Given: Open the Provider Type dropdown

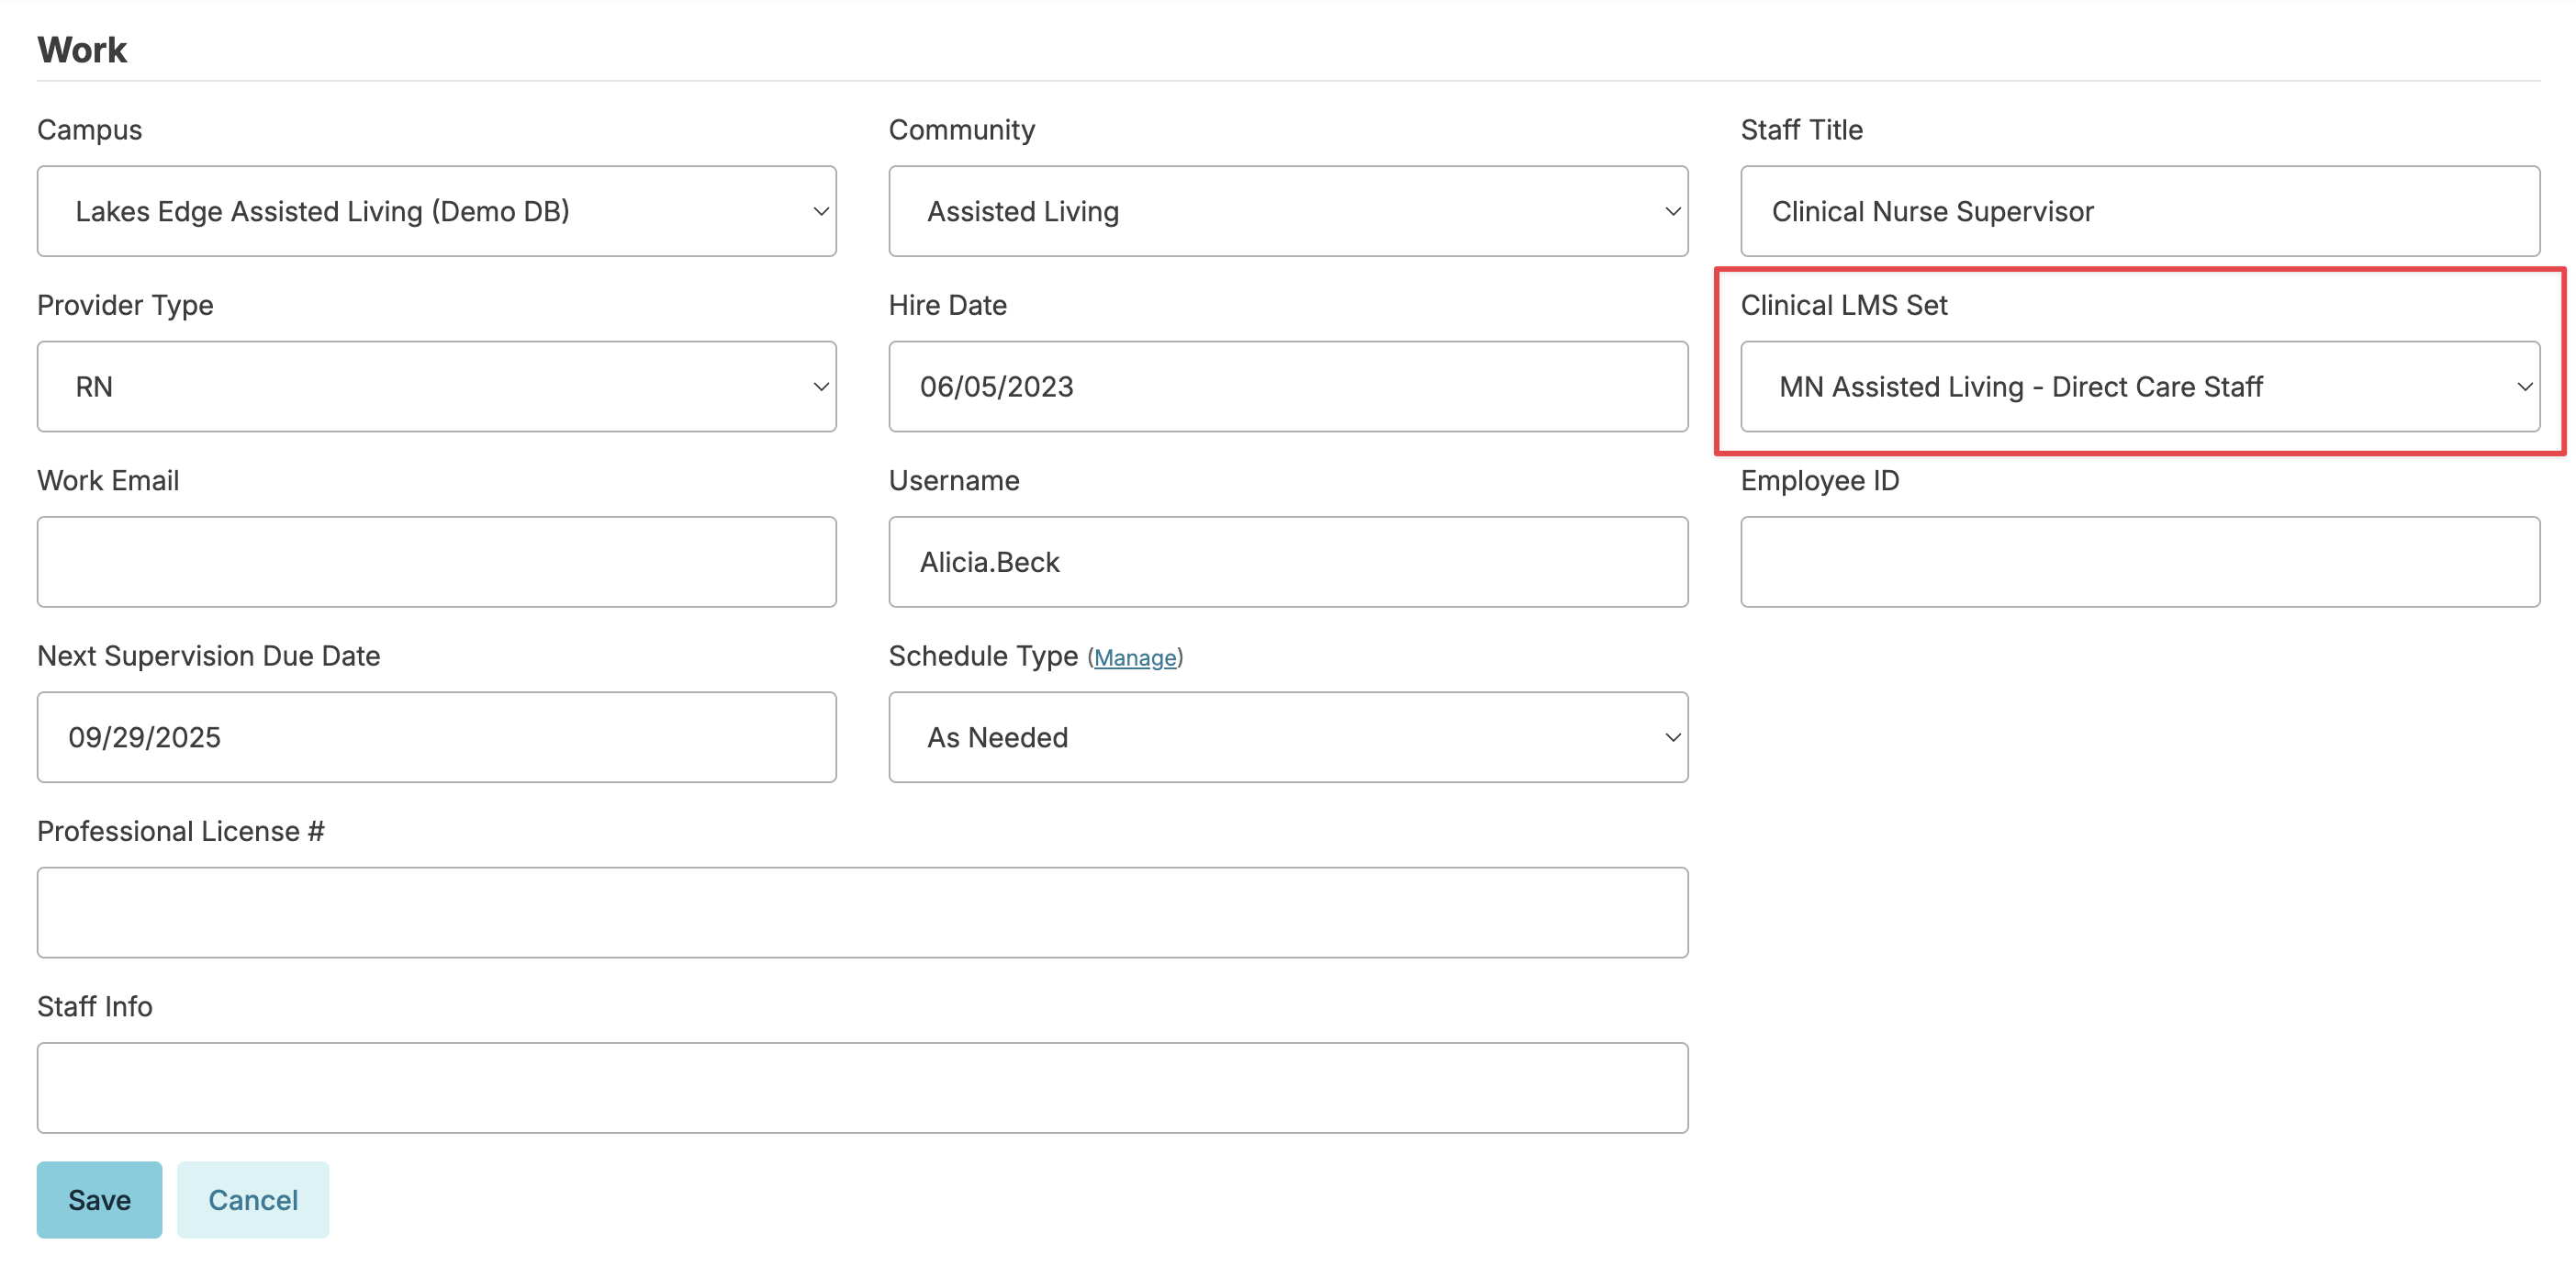Looking at the screenshot, I should tap(436, 386).
